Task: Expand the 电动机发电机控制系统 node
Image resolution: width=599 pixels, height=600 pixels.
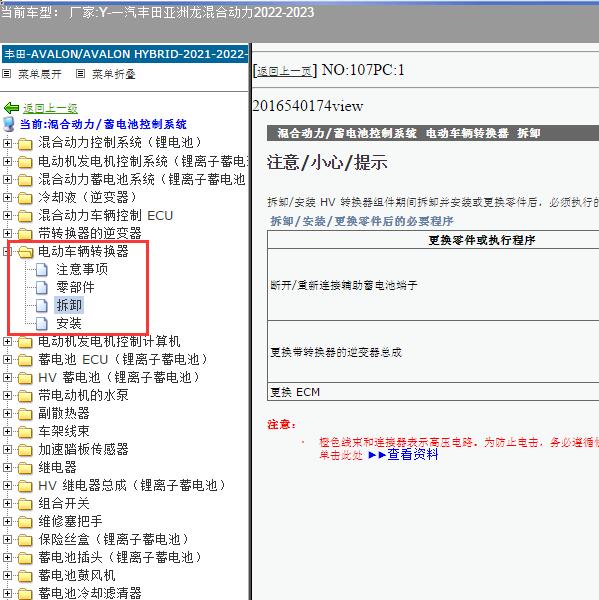Action: 7,161
